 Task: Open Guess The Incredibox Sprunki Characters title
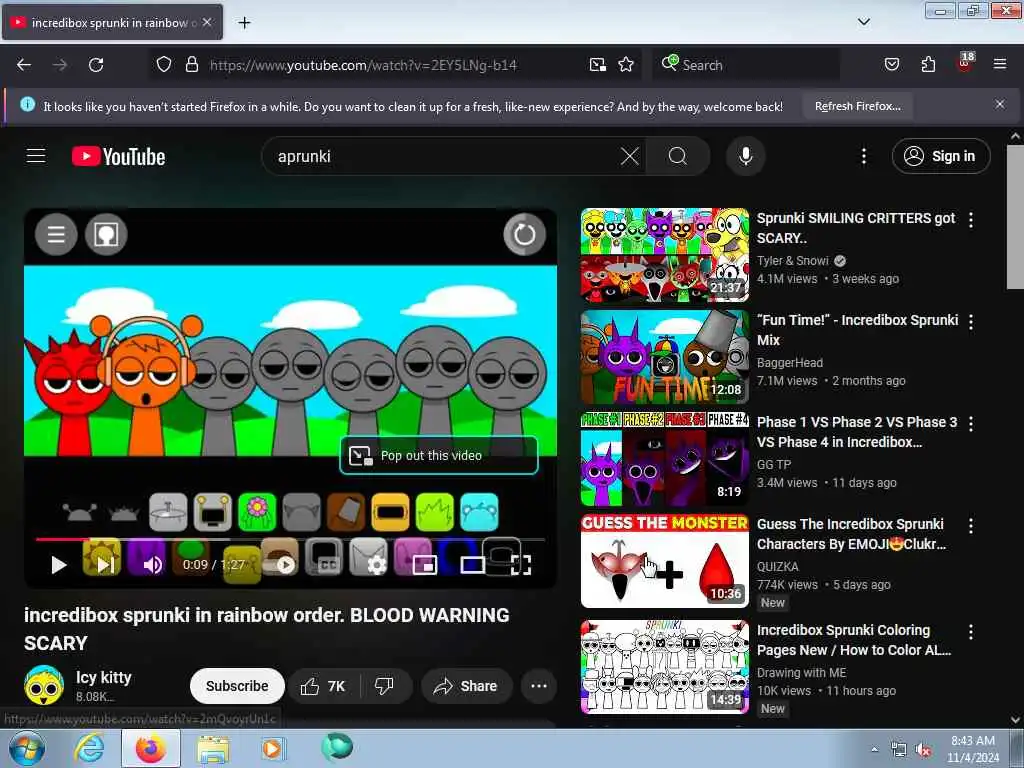[x=851, y=534]
